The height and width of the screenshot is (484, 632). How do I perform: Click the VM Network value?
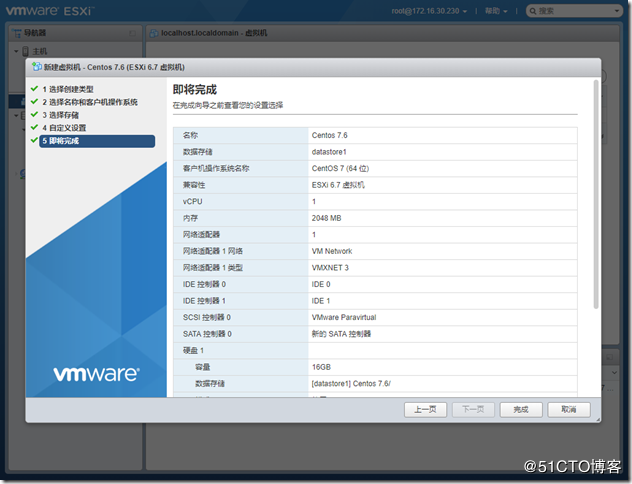tap(332, 251)
